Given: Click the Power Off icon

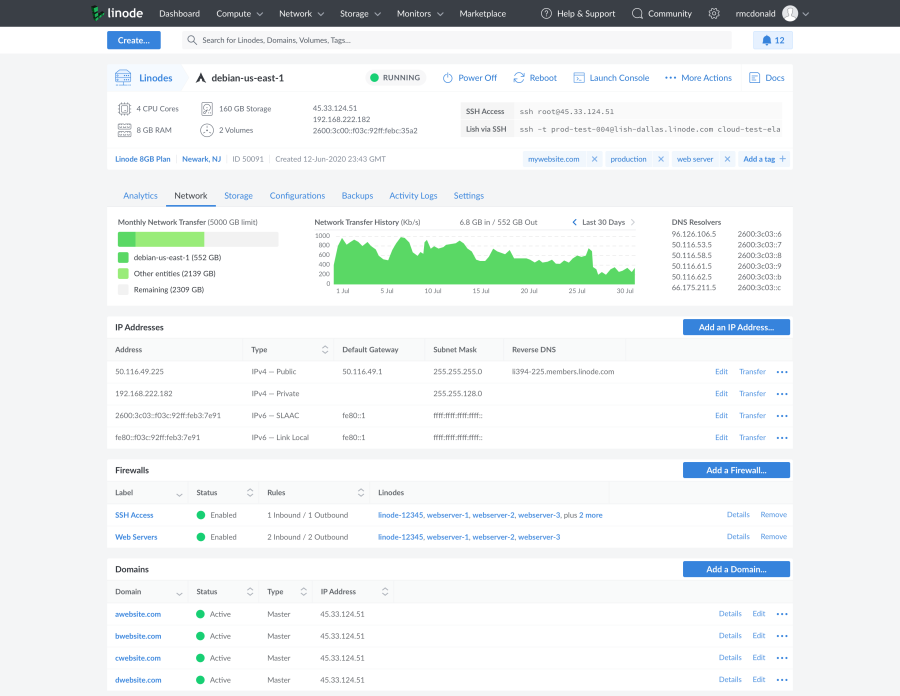Looking at the screenshot, I should [x=448, y=77].
